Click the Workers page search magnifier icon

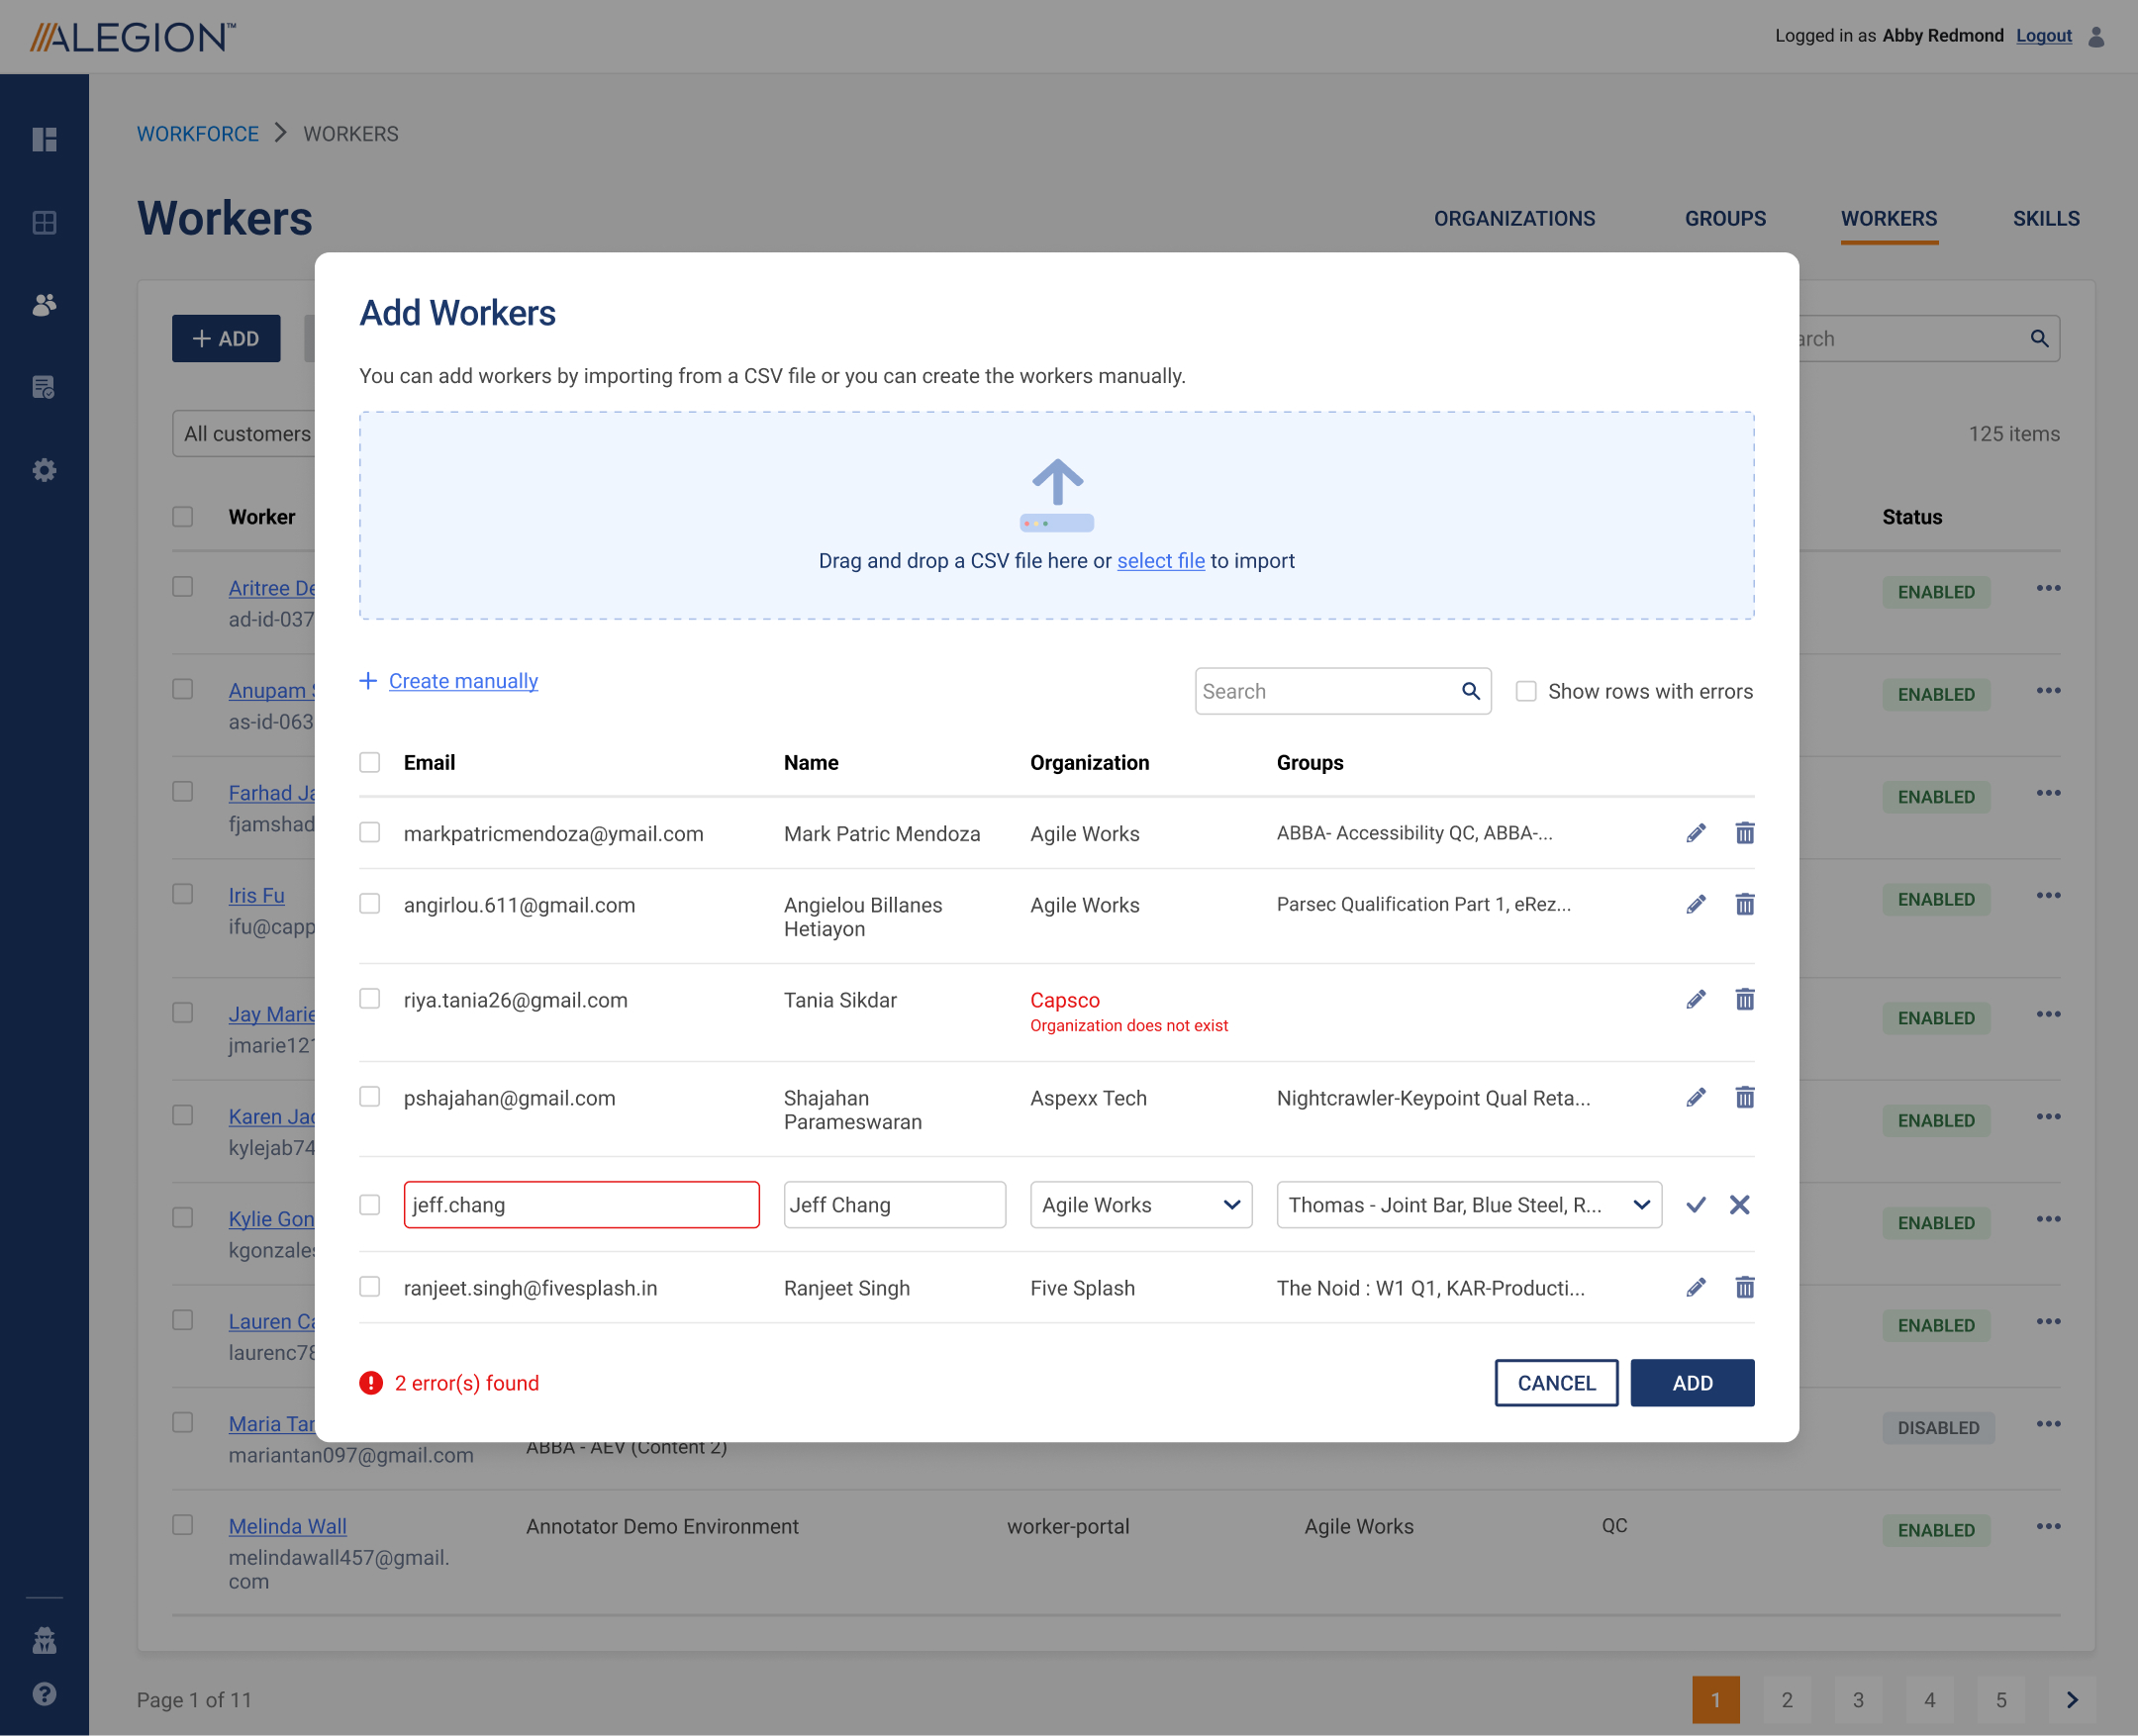coord(2039,339)
